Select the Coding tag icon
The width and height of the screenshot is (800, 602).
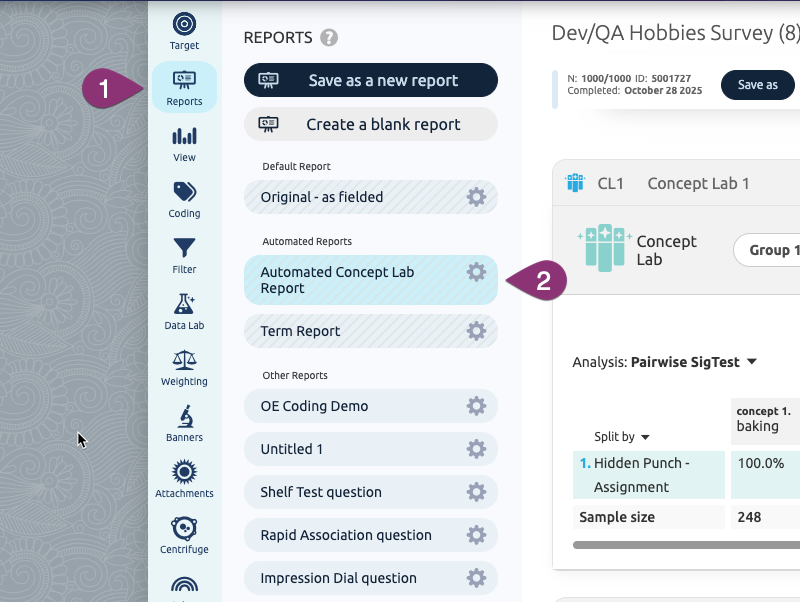[x=184, y=199]
